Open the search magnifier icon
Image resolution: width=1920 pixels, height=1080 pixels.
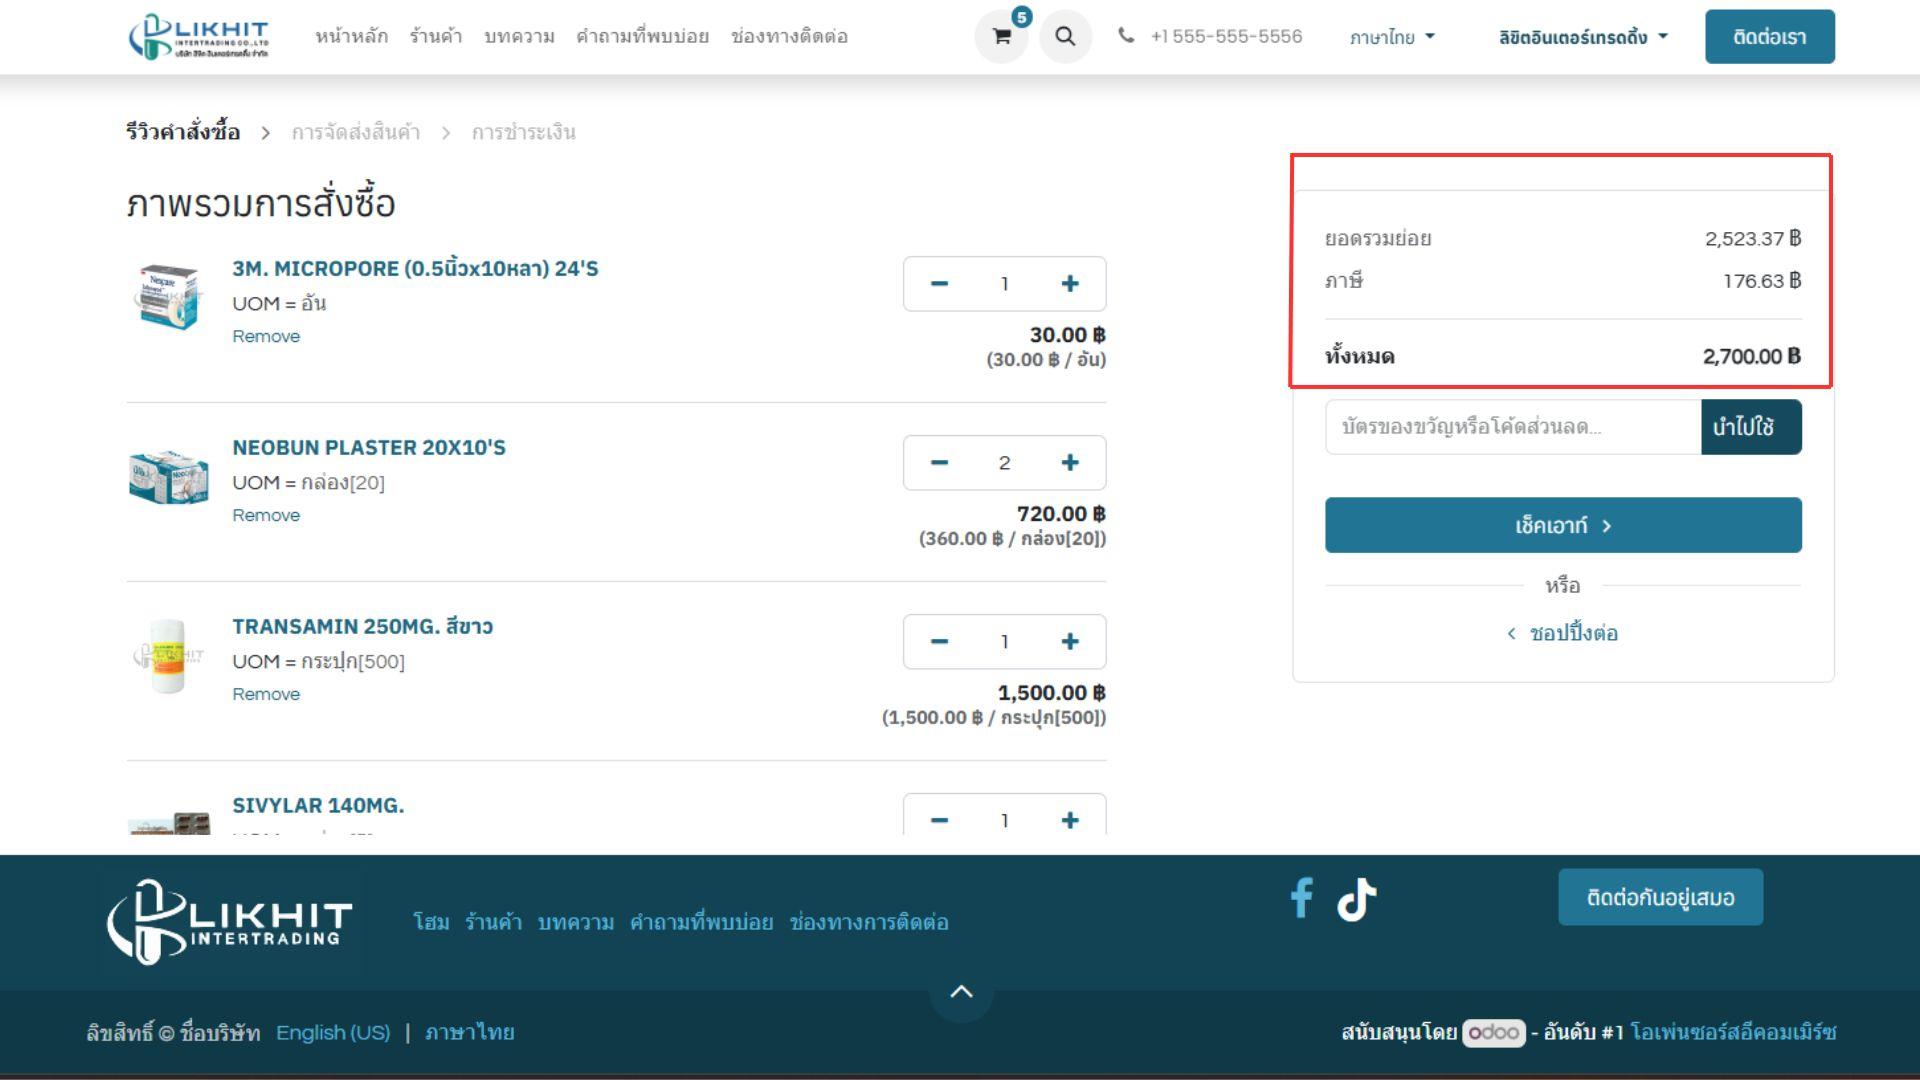pyautogui.click(x=1065, y=37)
